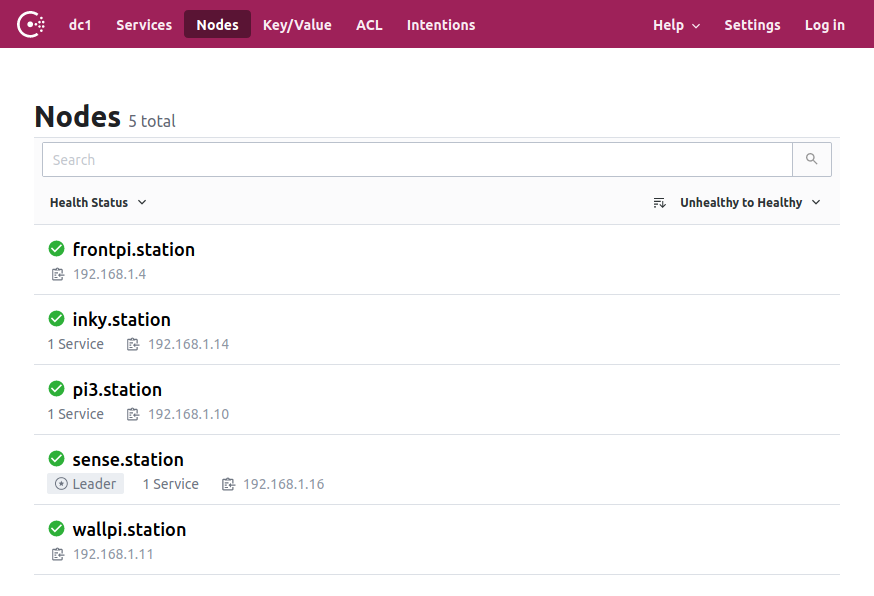Copy IP address icon for inky.station
This screenshot has width=874, height=596.
pos(133,345)
